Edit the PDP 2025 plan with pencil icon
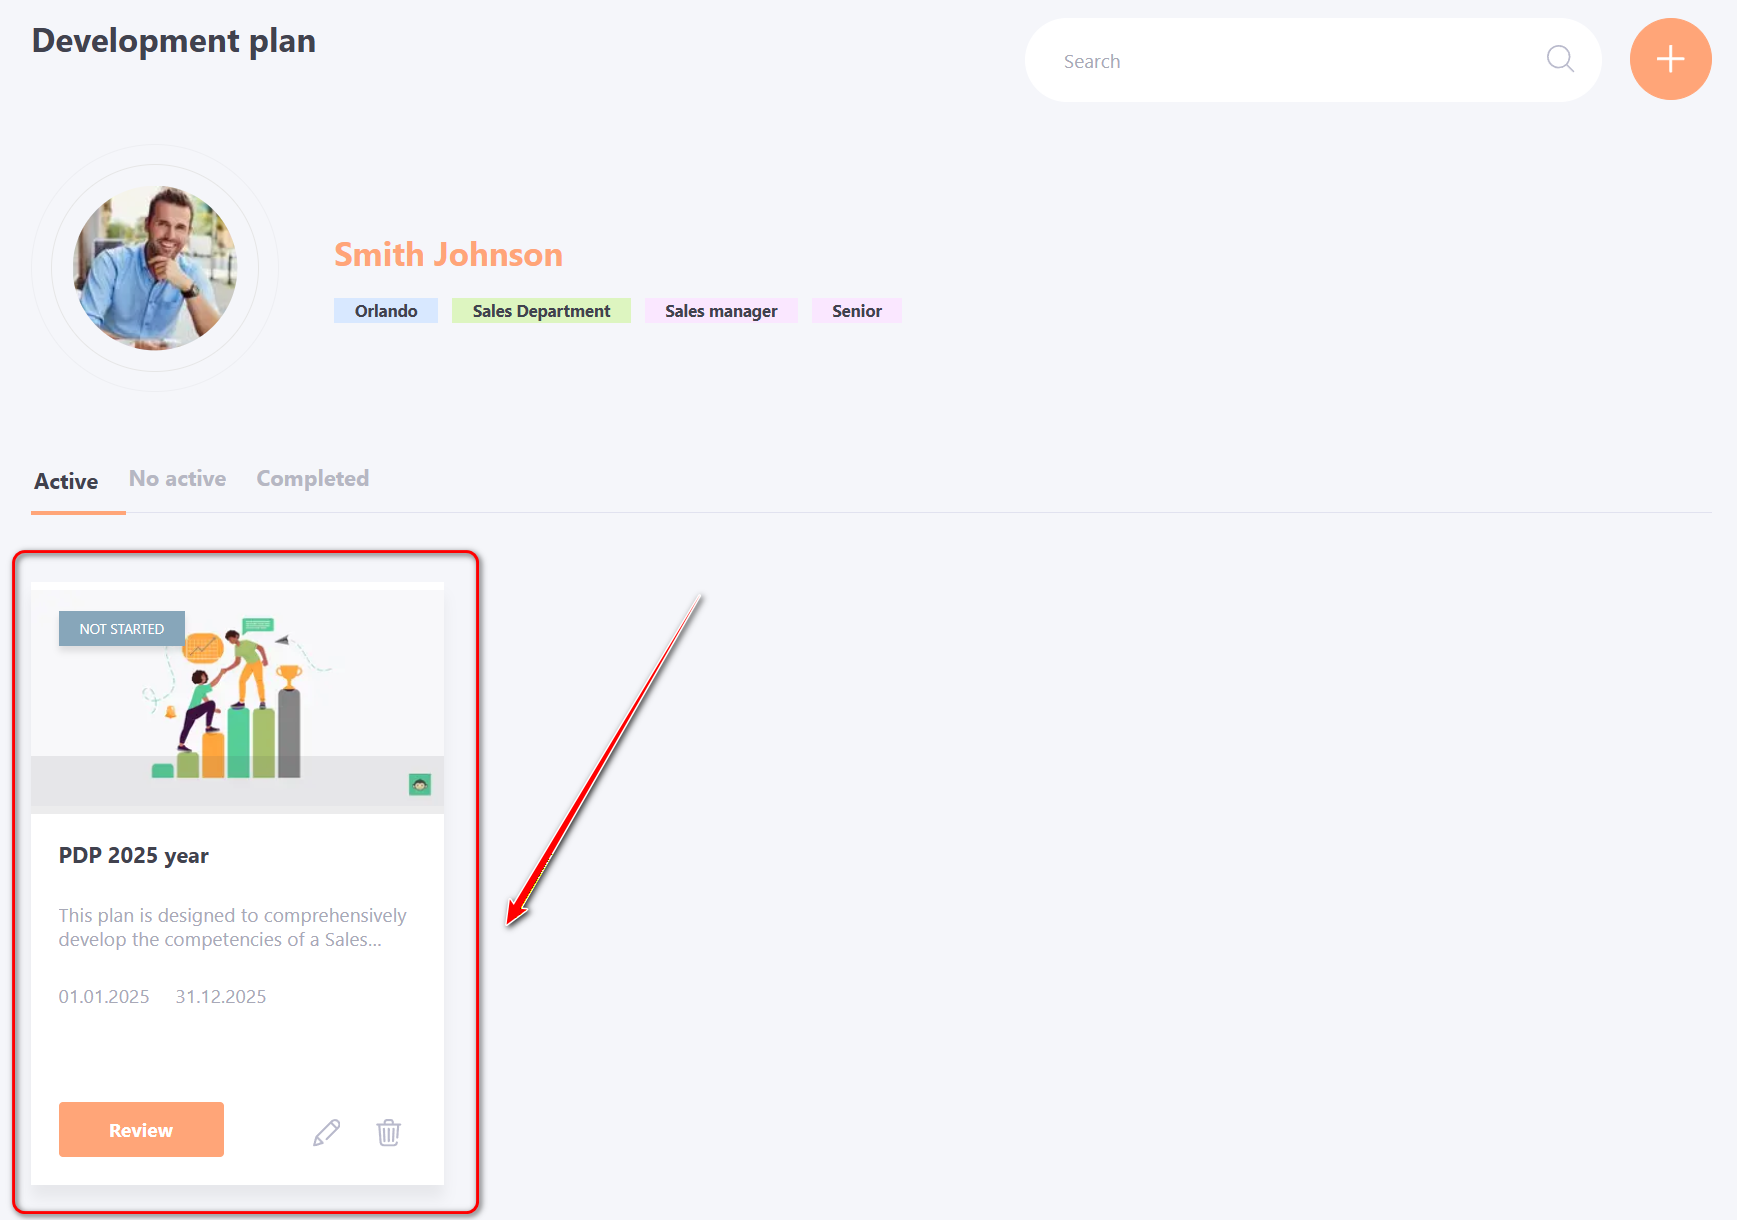Image resolution: width=1737 pixels, height=1220 pixels. (x=326, y=1132)
